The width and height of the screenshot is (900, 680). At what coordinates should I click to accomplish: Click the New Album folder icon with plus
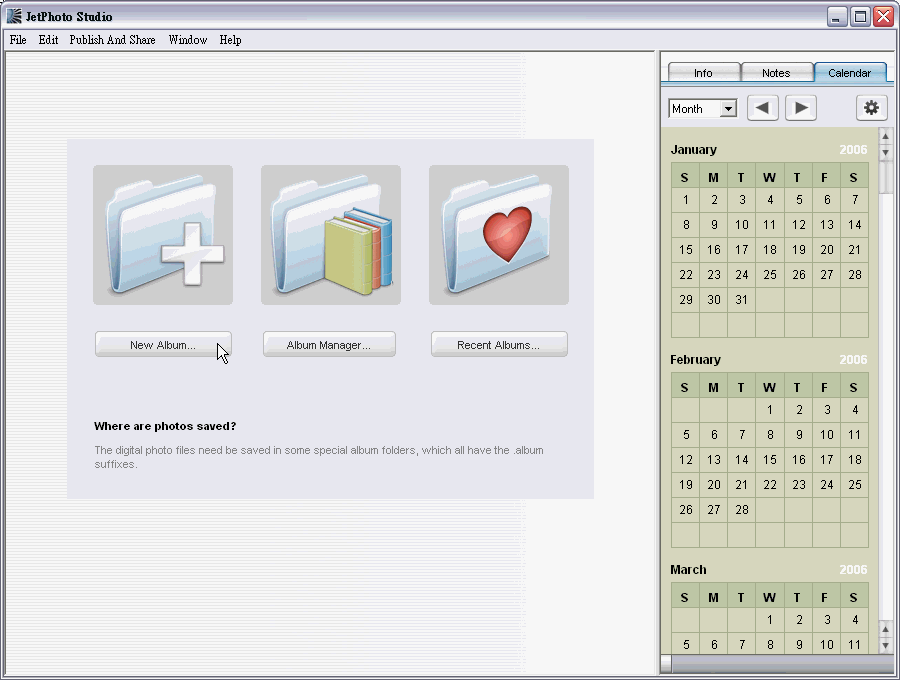(x=163, y=235)
